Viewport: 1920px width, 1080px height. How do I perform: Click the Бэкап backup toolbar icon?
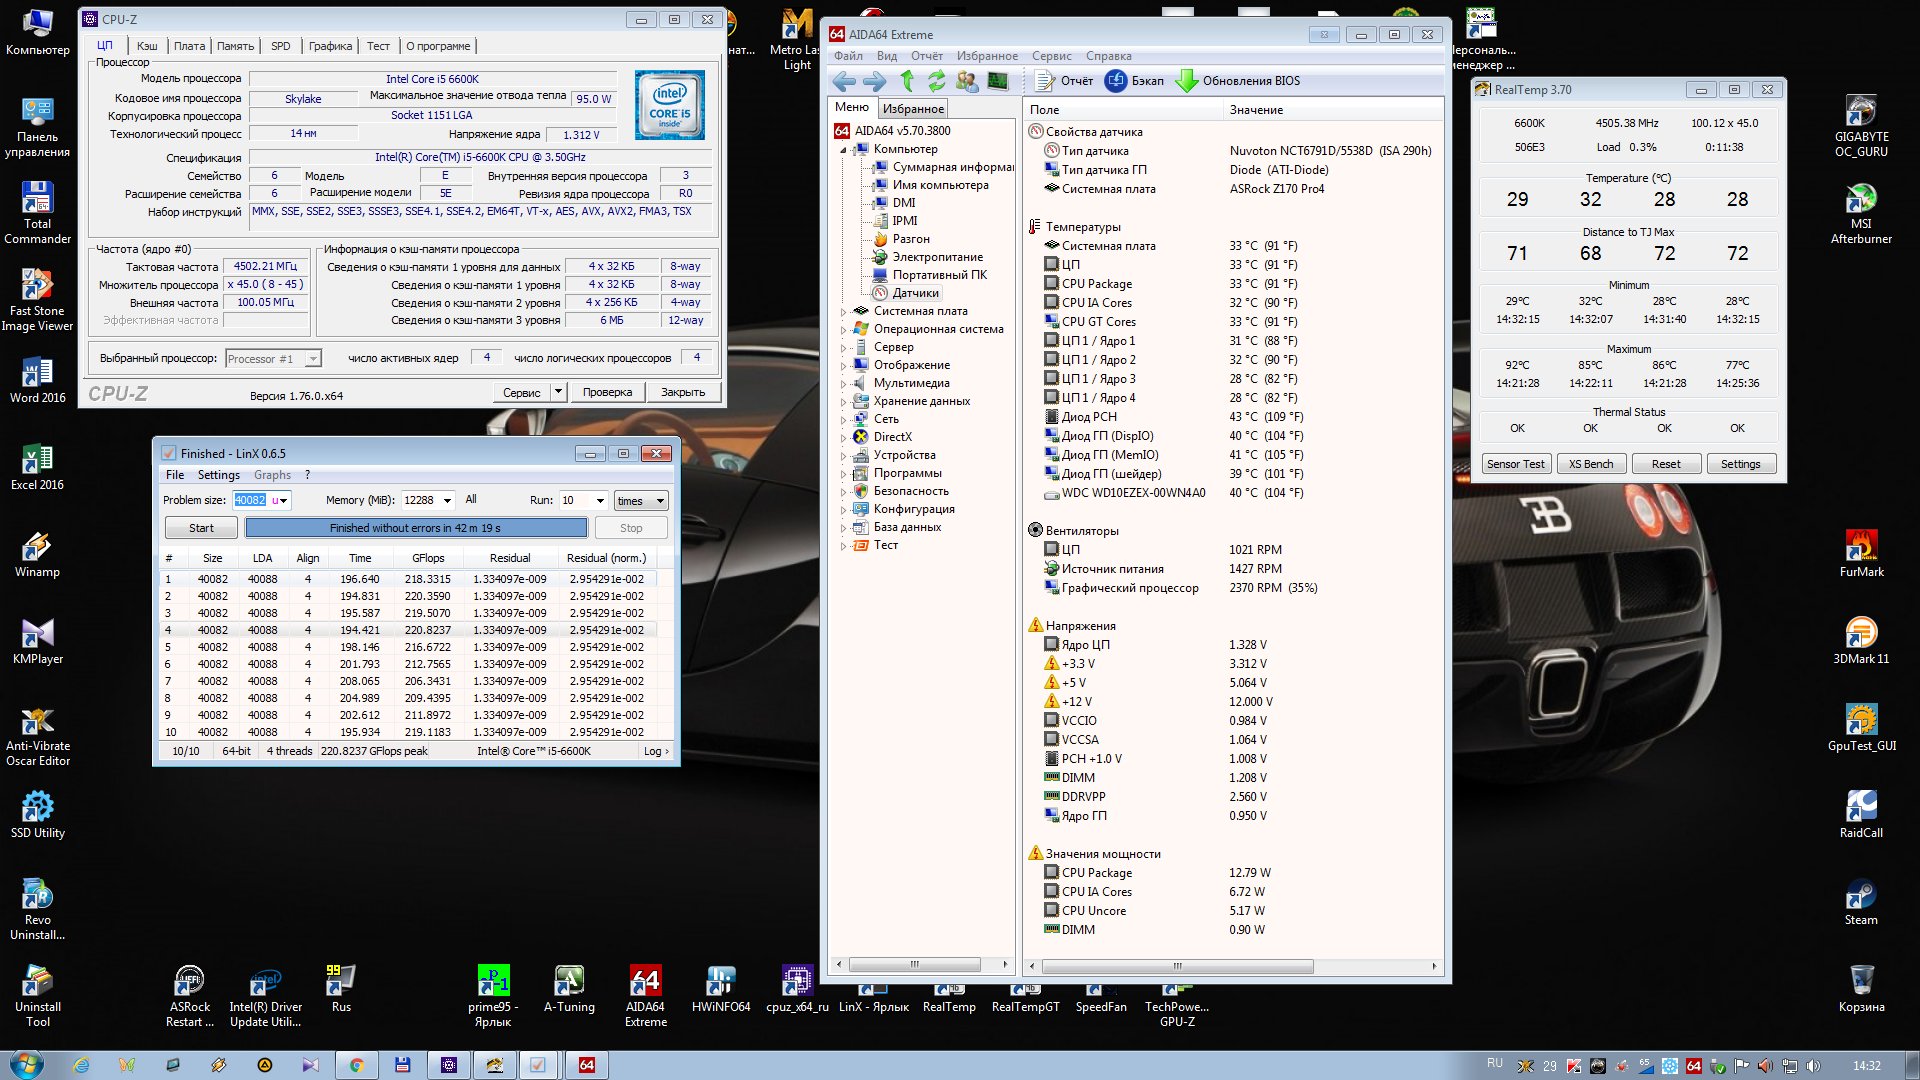point(1116,81)
